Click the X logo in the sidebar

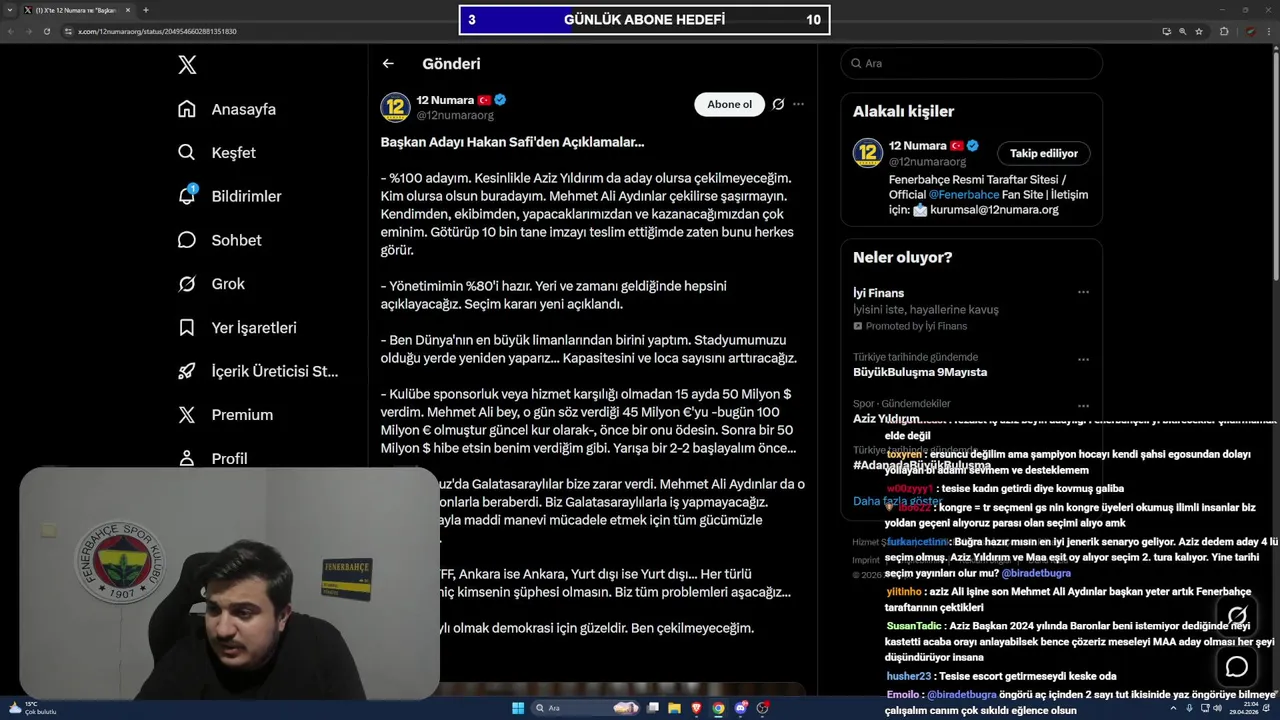(187, 65)
